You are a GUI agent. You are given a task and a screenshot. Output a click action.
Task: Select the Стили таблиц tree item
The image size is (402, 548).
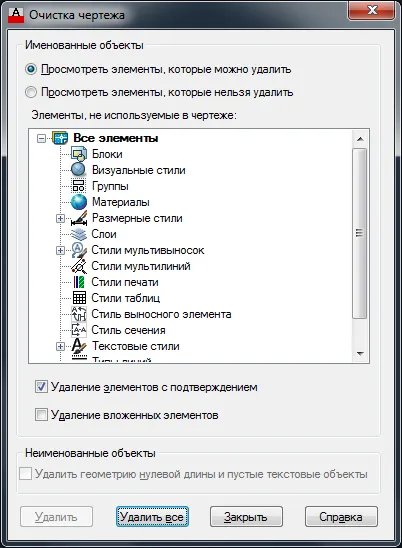tap(126, 298)
